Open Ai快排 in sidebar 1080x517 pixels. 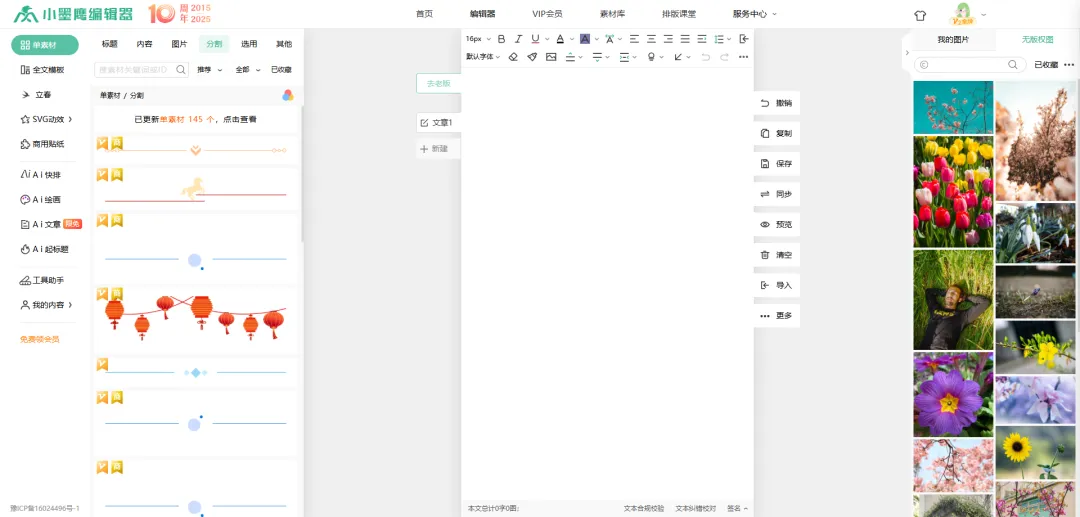tap(41, 175)
